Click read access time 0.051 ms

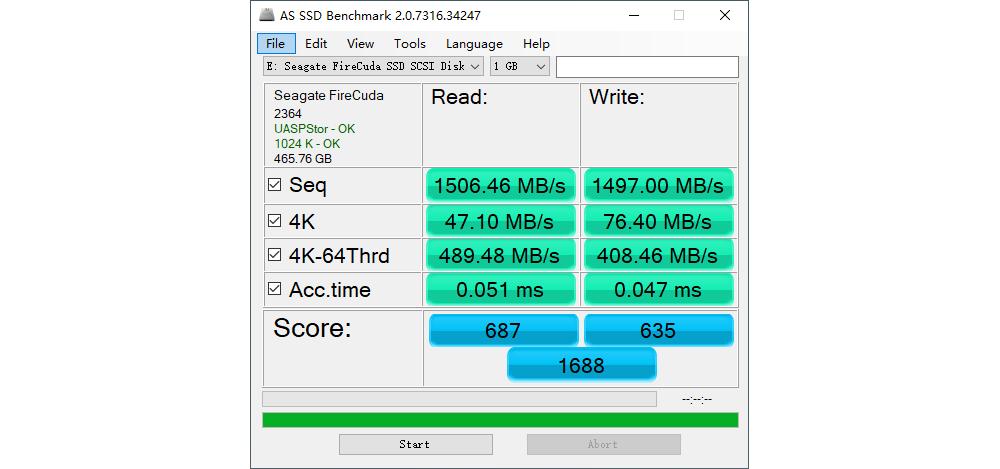(x=501, y=290)
